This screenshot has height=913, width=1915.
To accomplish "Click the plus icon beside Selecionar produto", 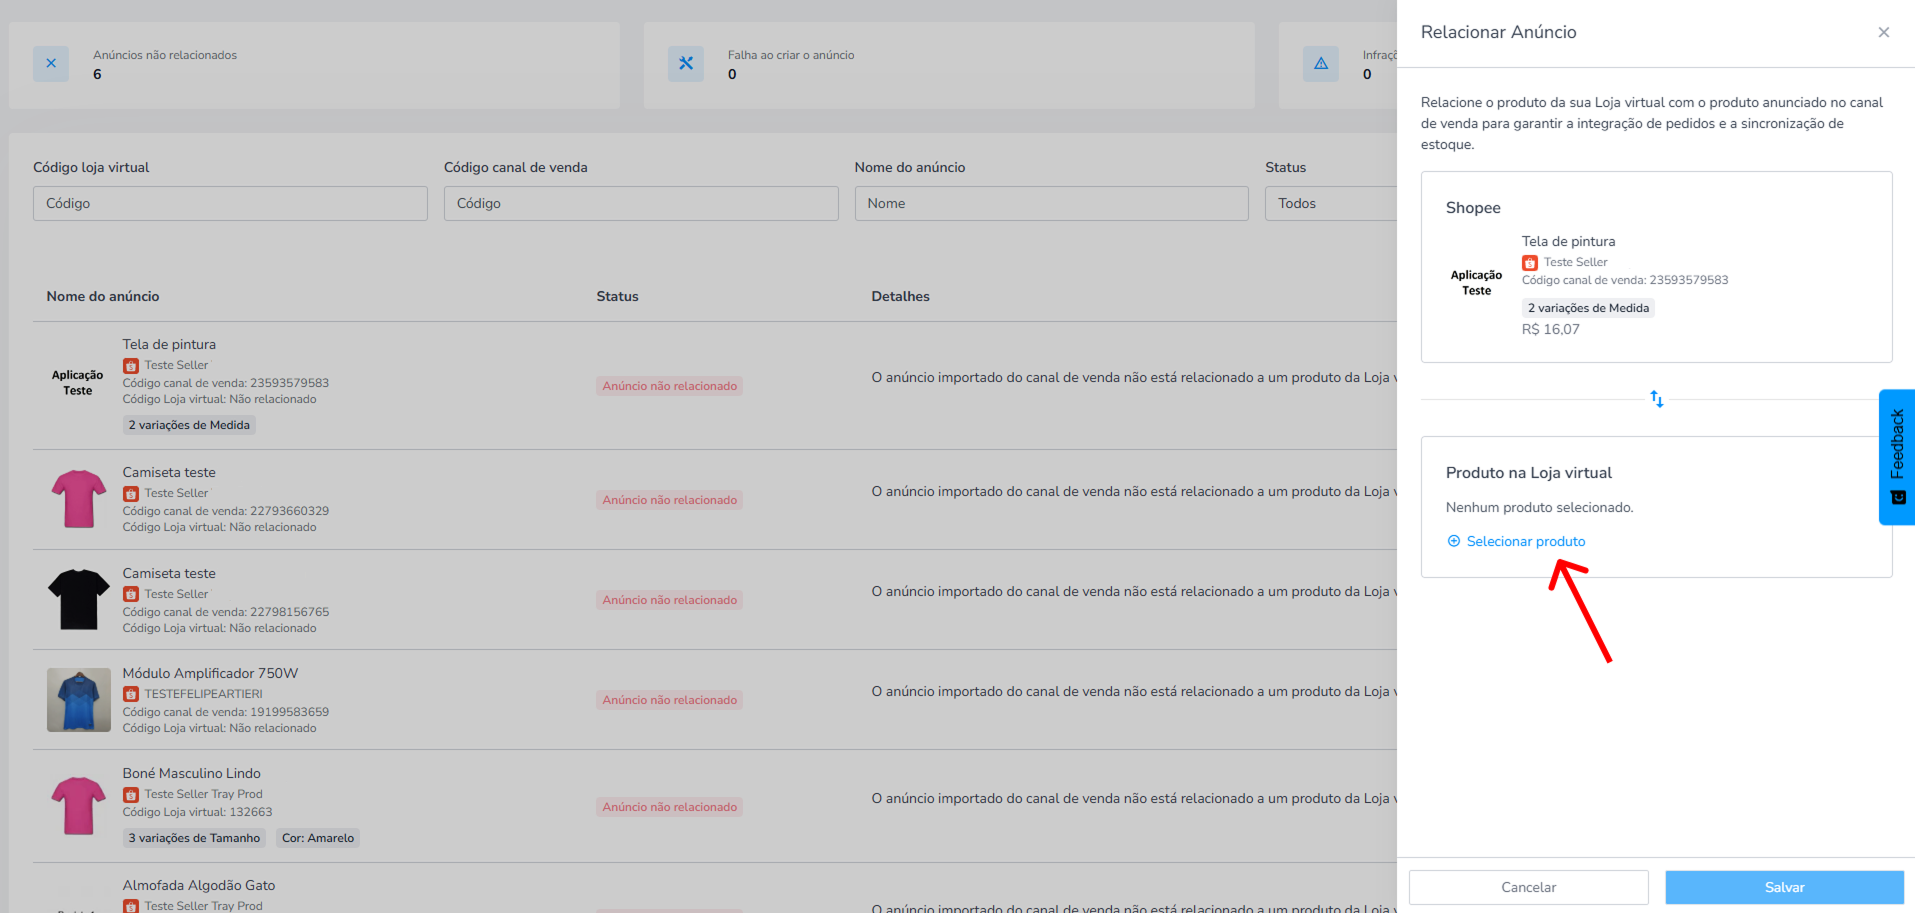I will pos(1454,541).
